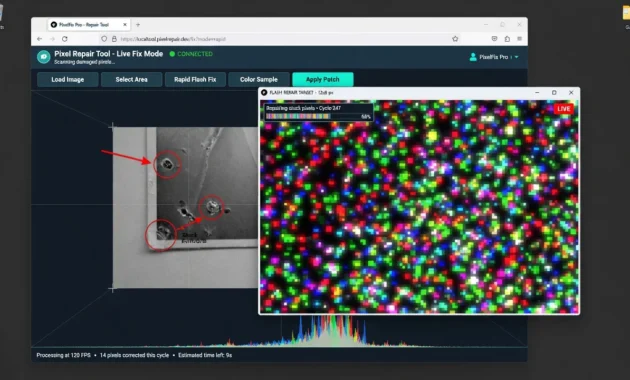Click the browser address bar URL
Screen dimensions: 630x380
pos(173,39)
